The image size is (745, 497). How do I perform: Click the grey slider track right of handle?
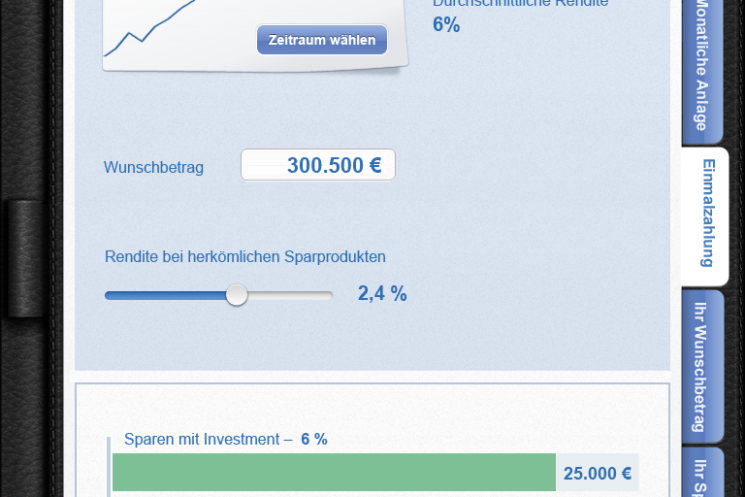point(290,296)
